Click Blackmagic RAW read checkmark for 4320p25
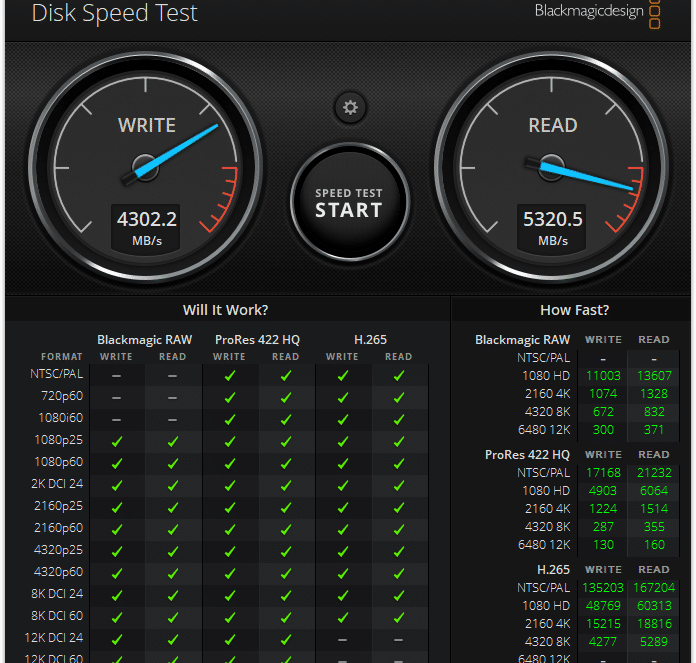This screenshot has width=696, height=663. [x=173, y=552]
